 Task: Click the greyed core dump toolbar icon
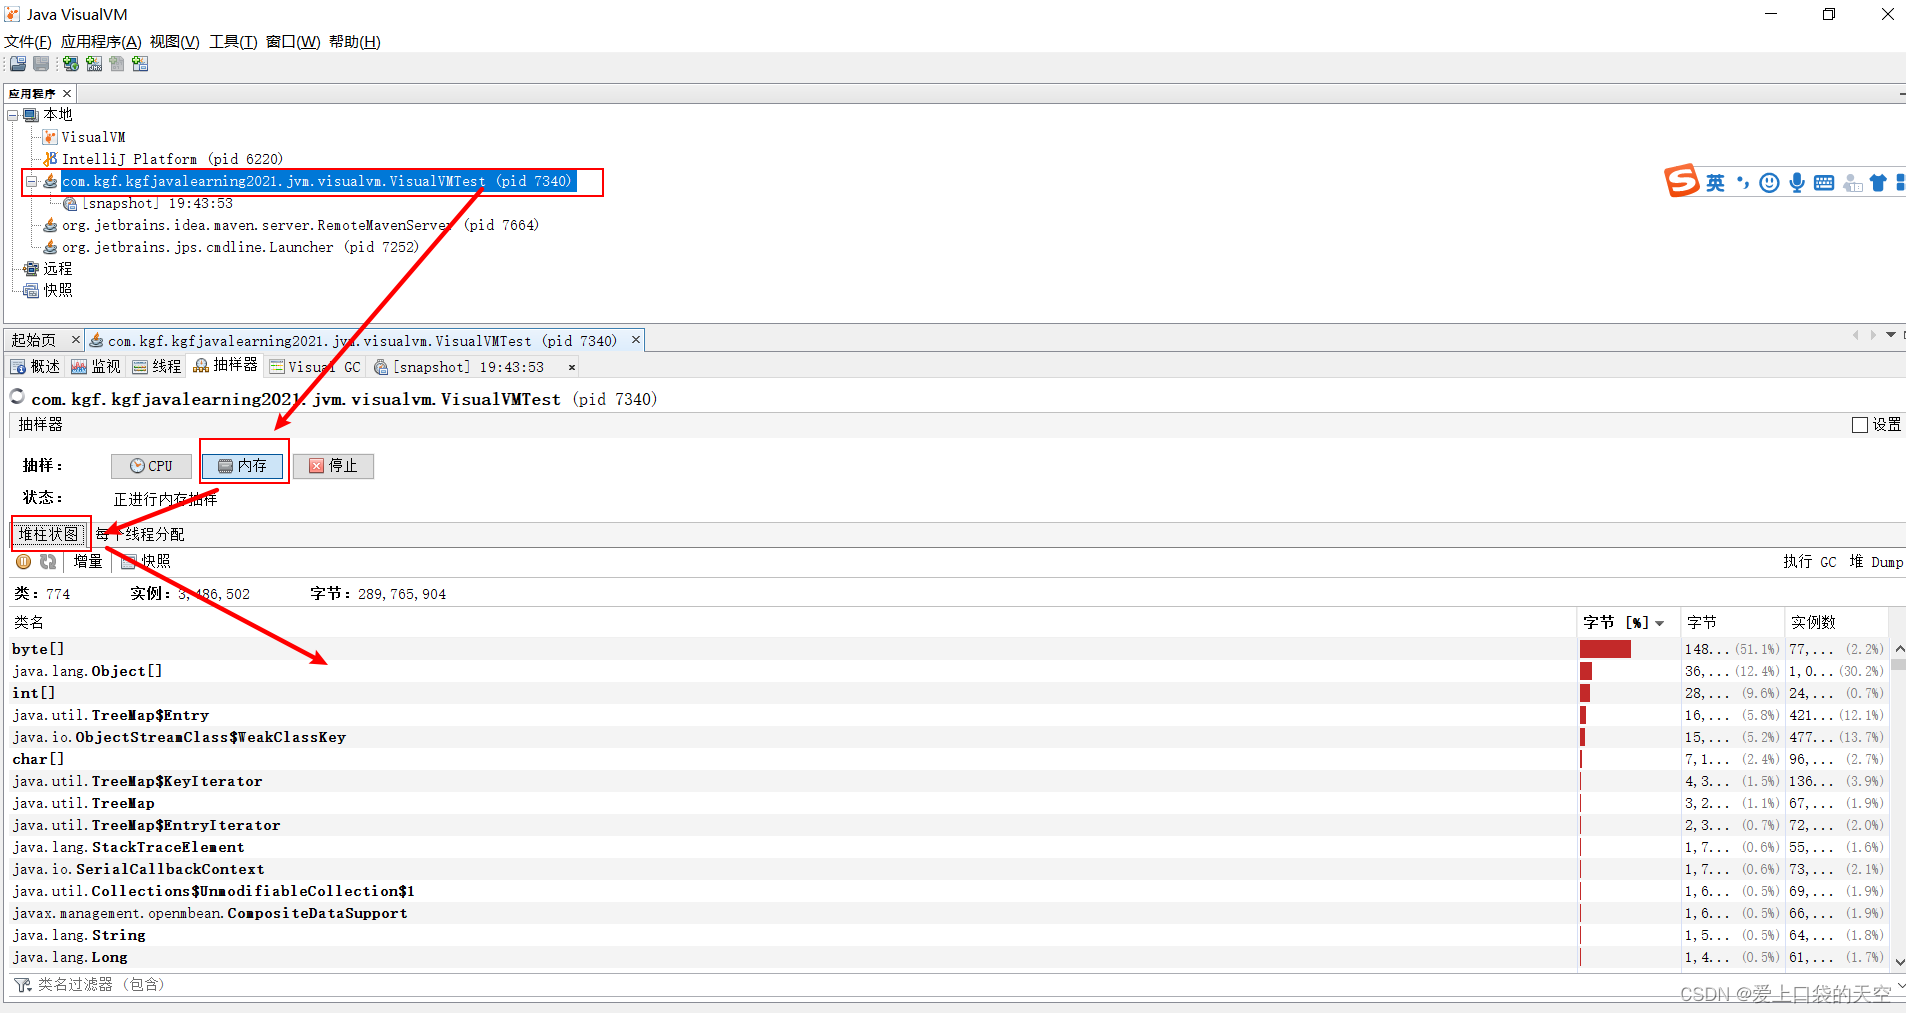click(x=117, y=64)
